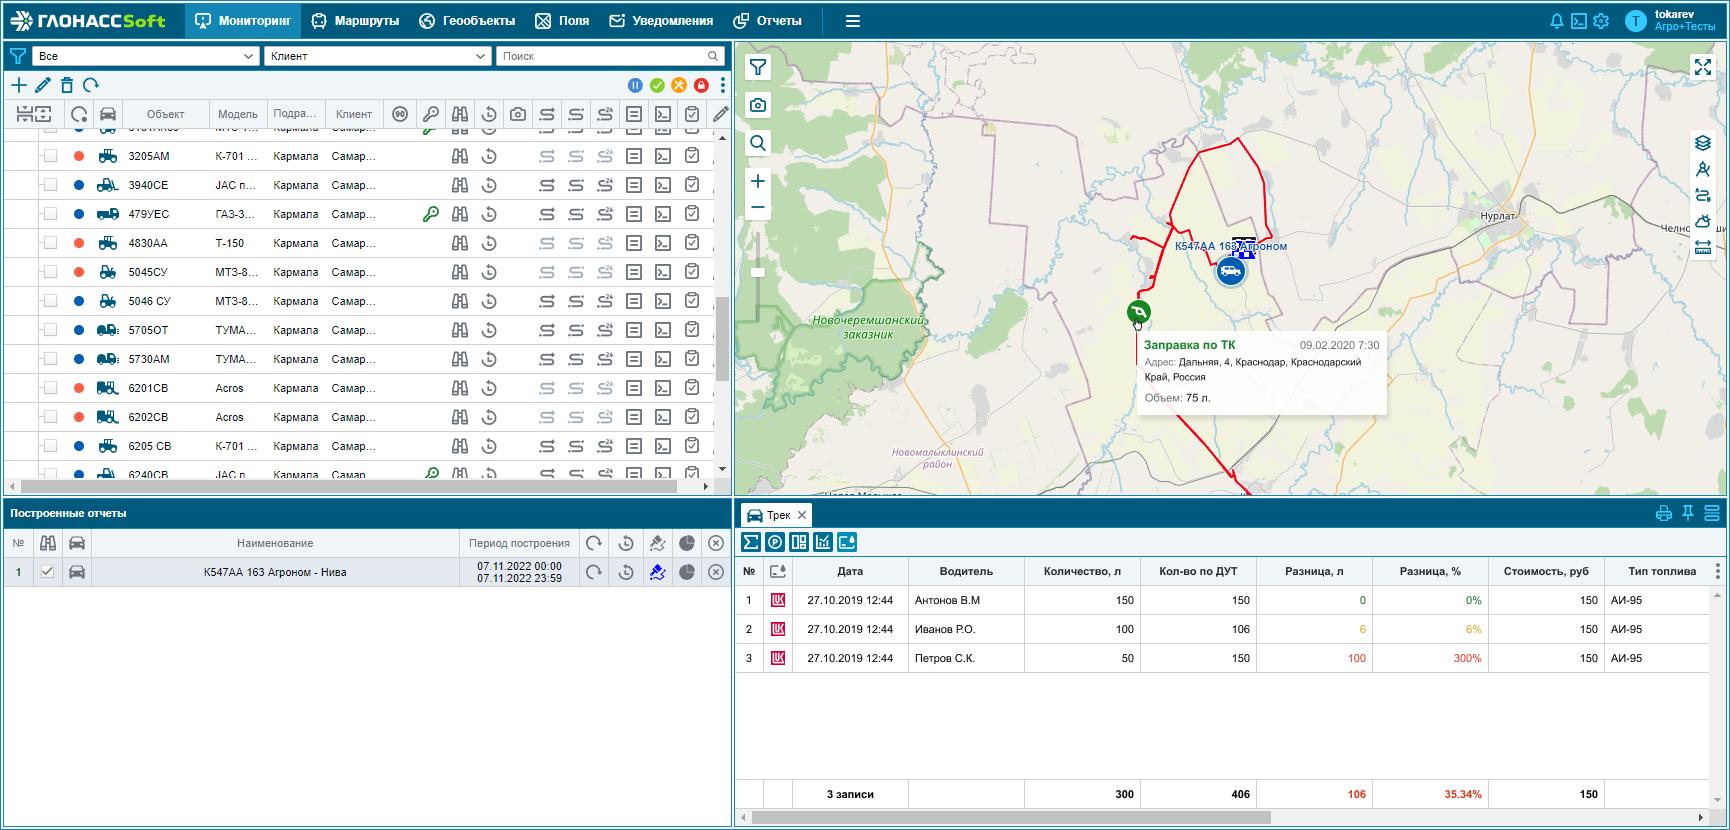Image resolution: width=1730 pixels, height=830 pixels.
Task: Expand the map to fullscreen
Action: [x=1702, y=67]
